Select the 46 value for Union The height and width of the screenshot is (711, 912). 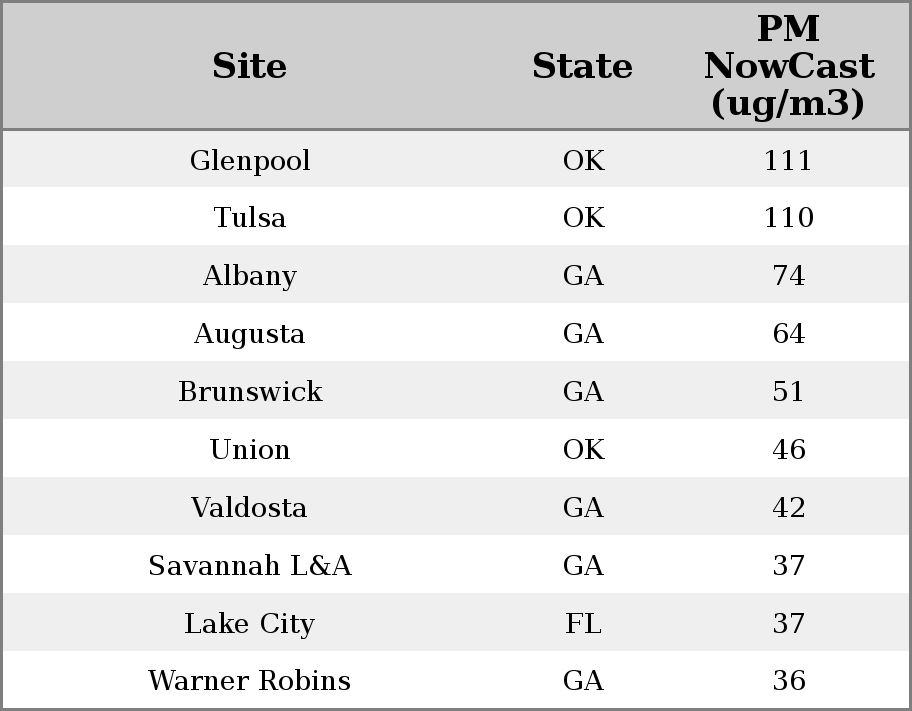(x=788, y=450)
